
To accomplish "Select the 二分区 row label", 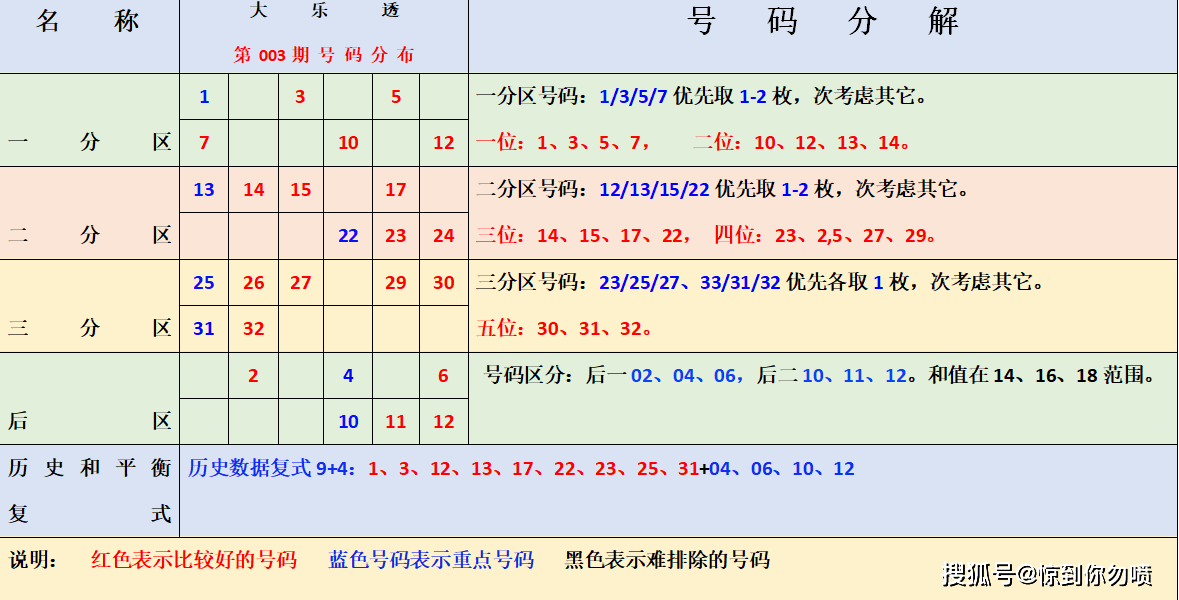I will click(x=88, y=235).
